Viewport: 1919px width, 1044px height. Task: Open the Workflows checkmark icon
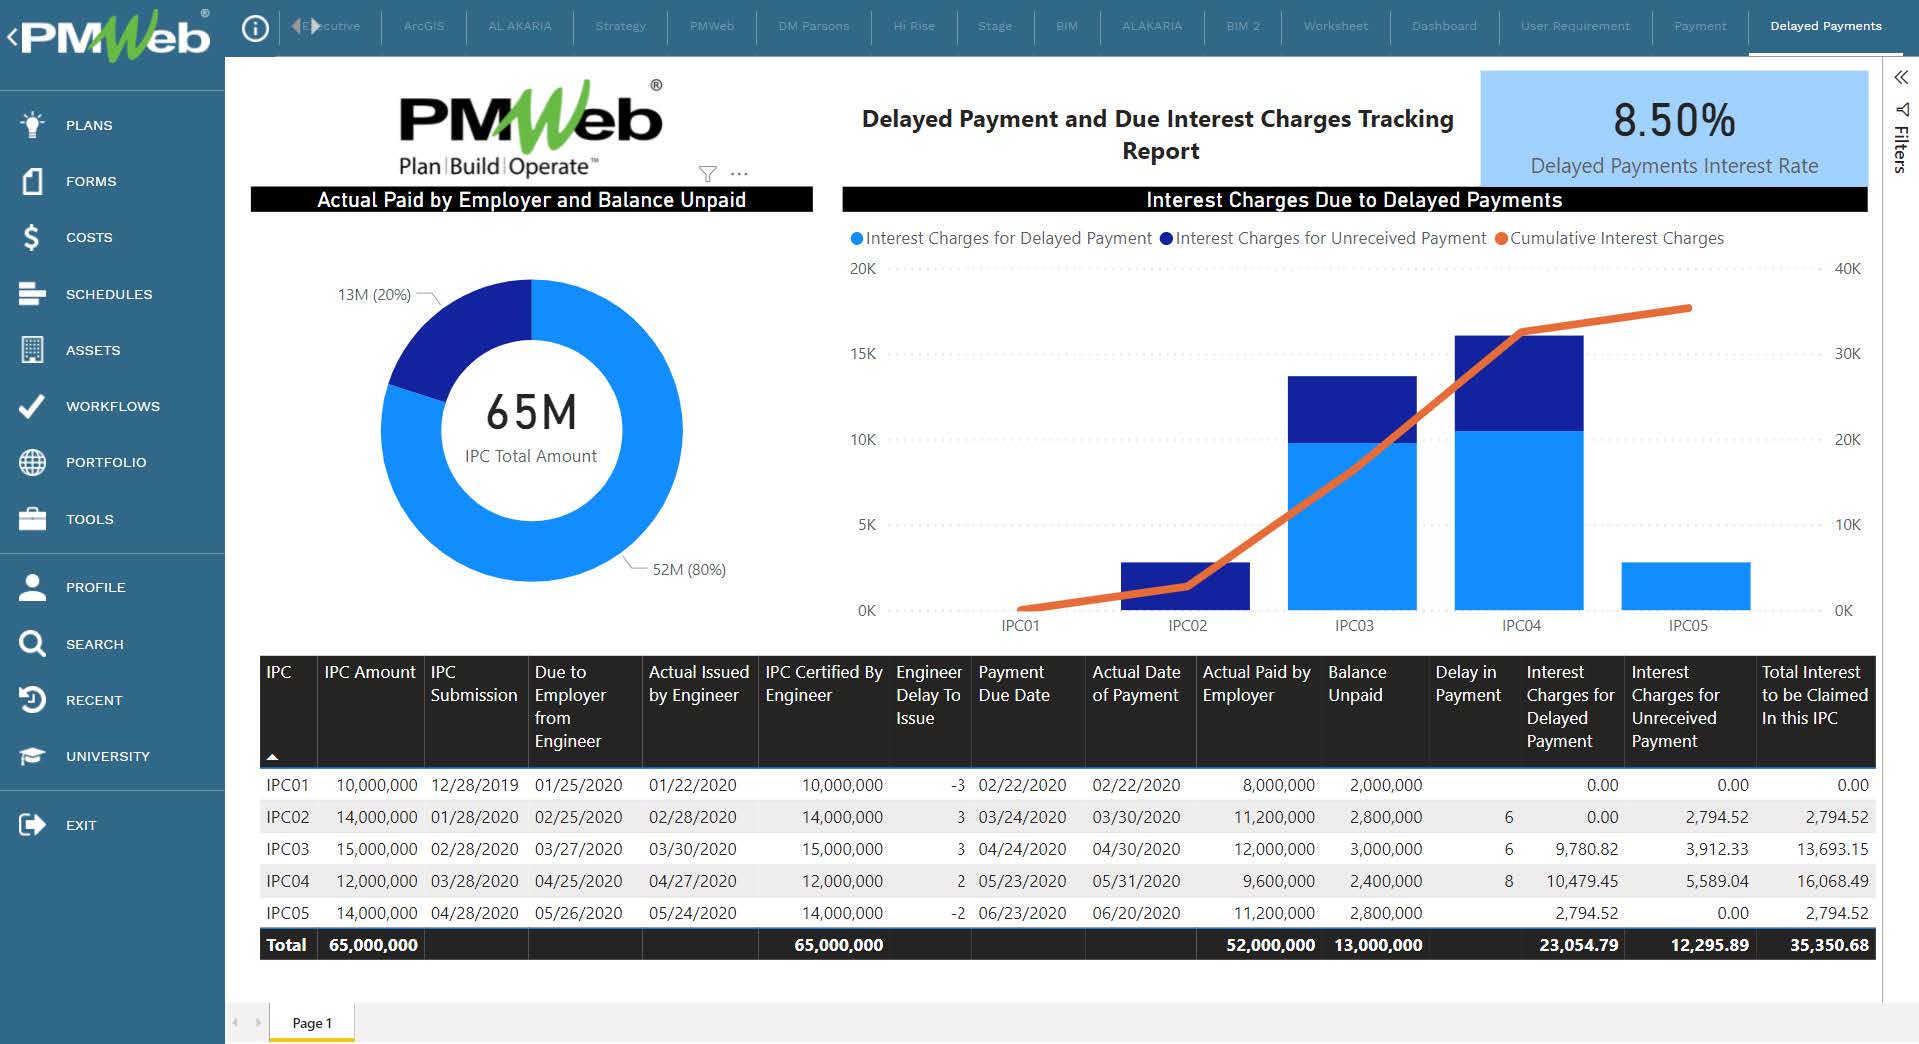32,405
